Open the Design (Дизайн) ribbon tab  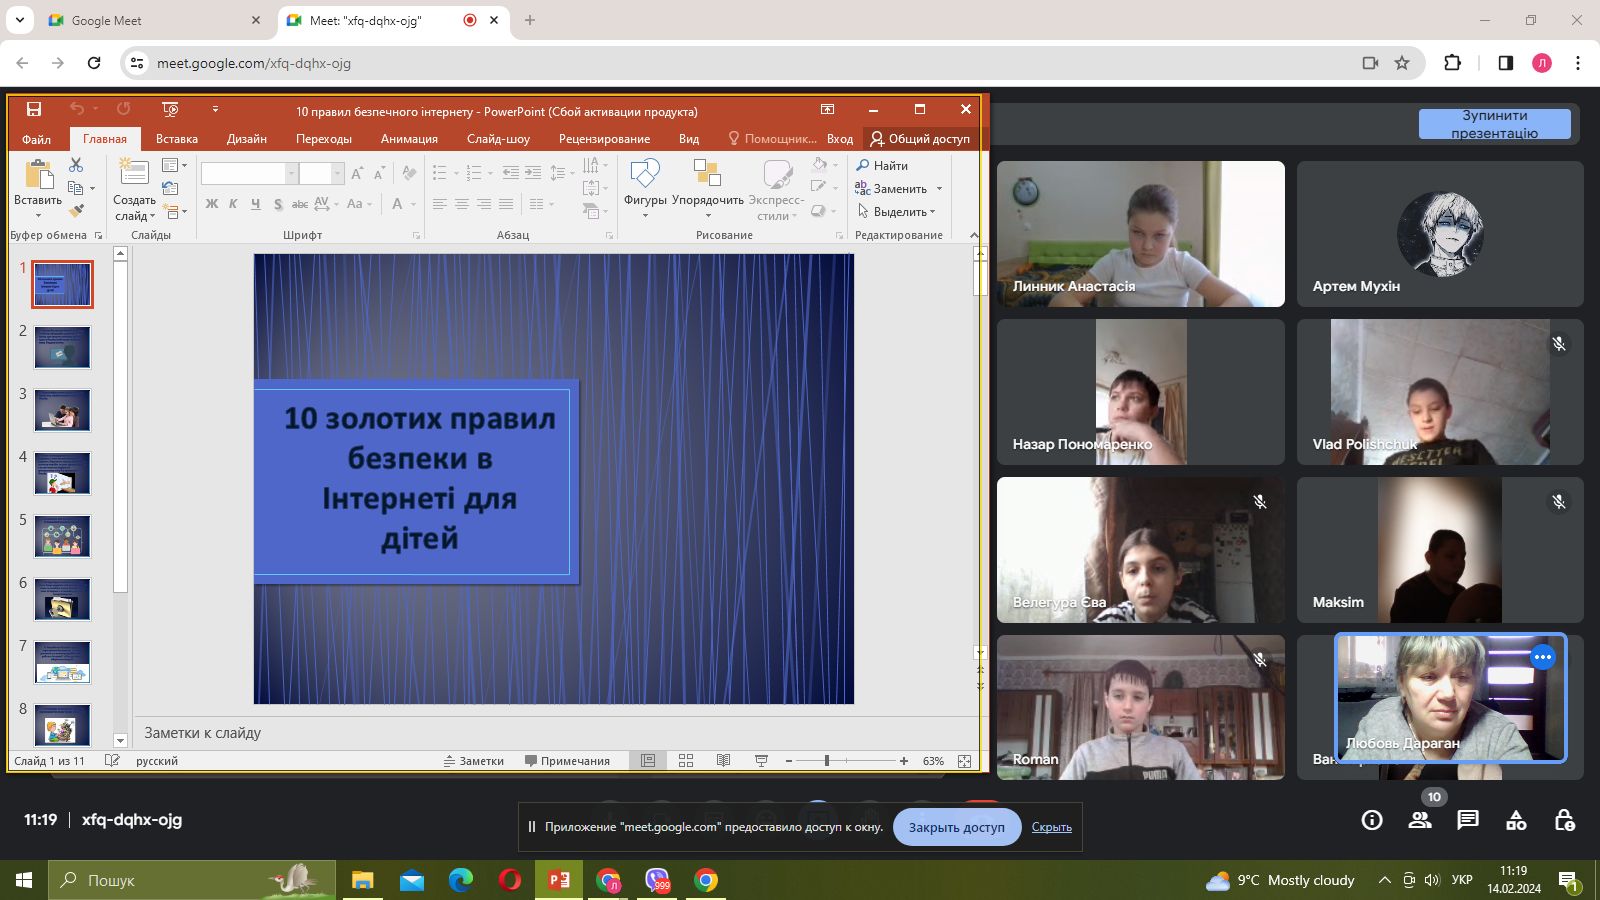pyautogui.click(x=246, y=139)
